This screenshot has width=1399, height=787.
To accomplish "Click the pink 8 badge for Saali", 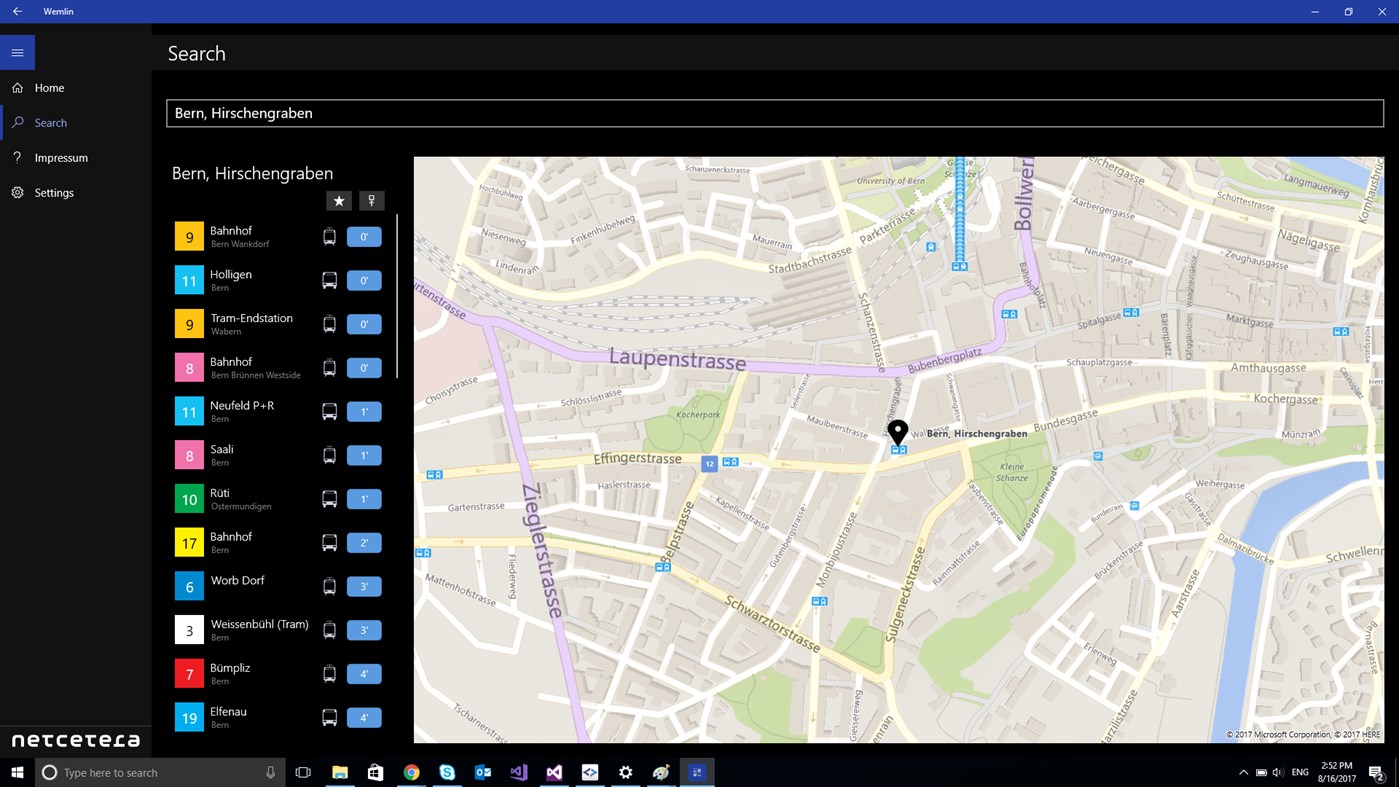I will point(189,455).
